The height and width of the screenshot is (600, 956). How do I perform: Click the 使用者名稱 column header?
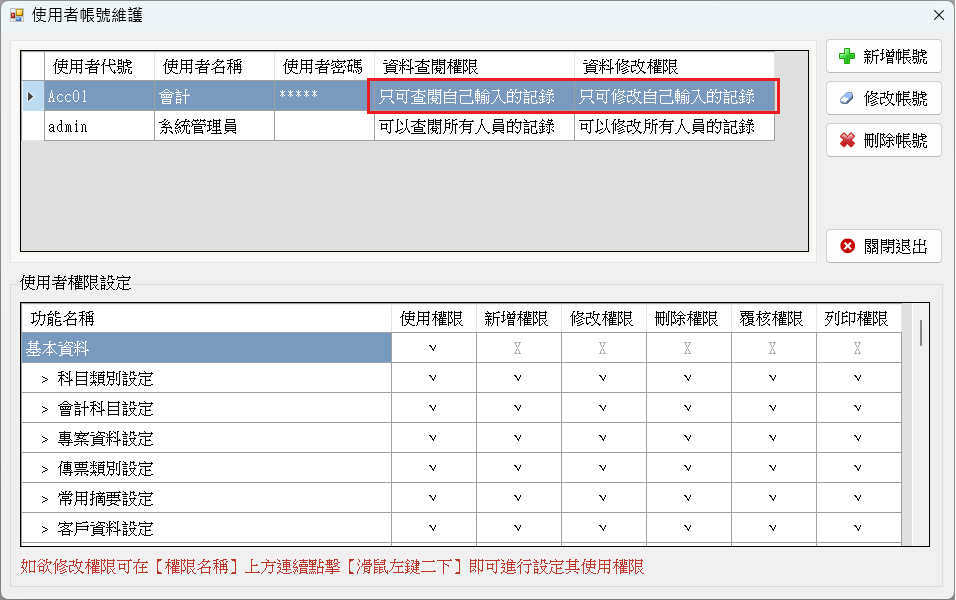click(x=214, y=66)
